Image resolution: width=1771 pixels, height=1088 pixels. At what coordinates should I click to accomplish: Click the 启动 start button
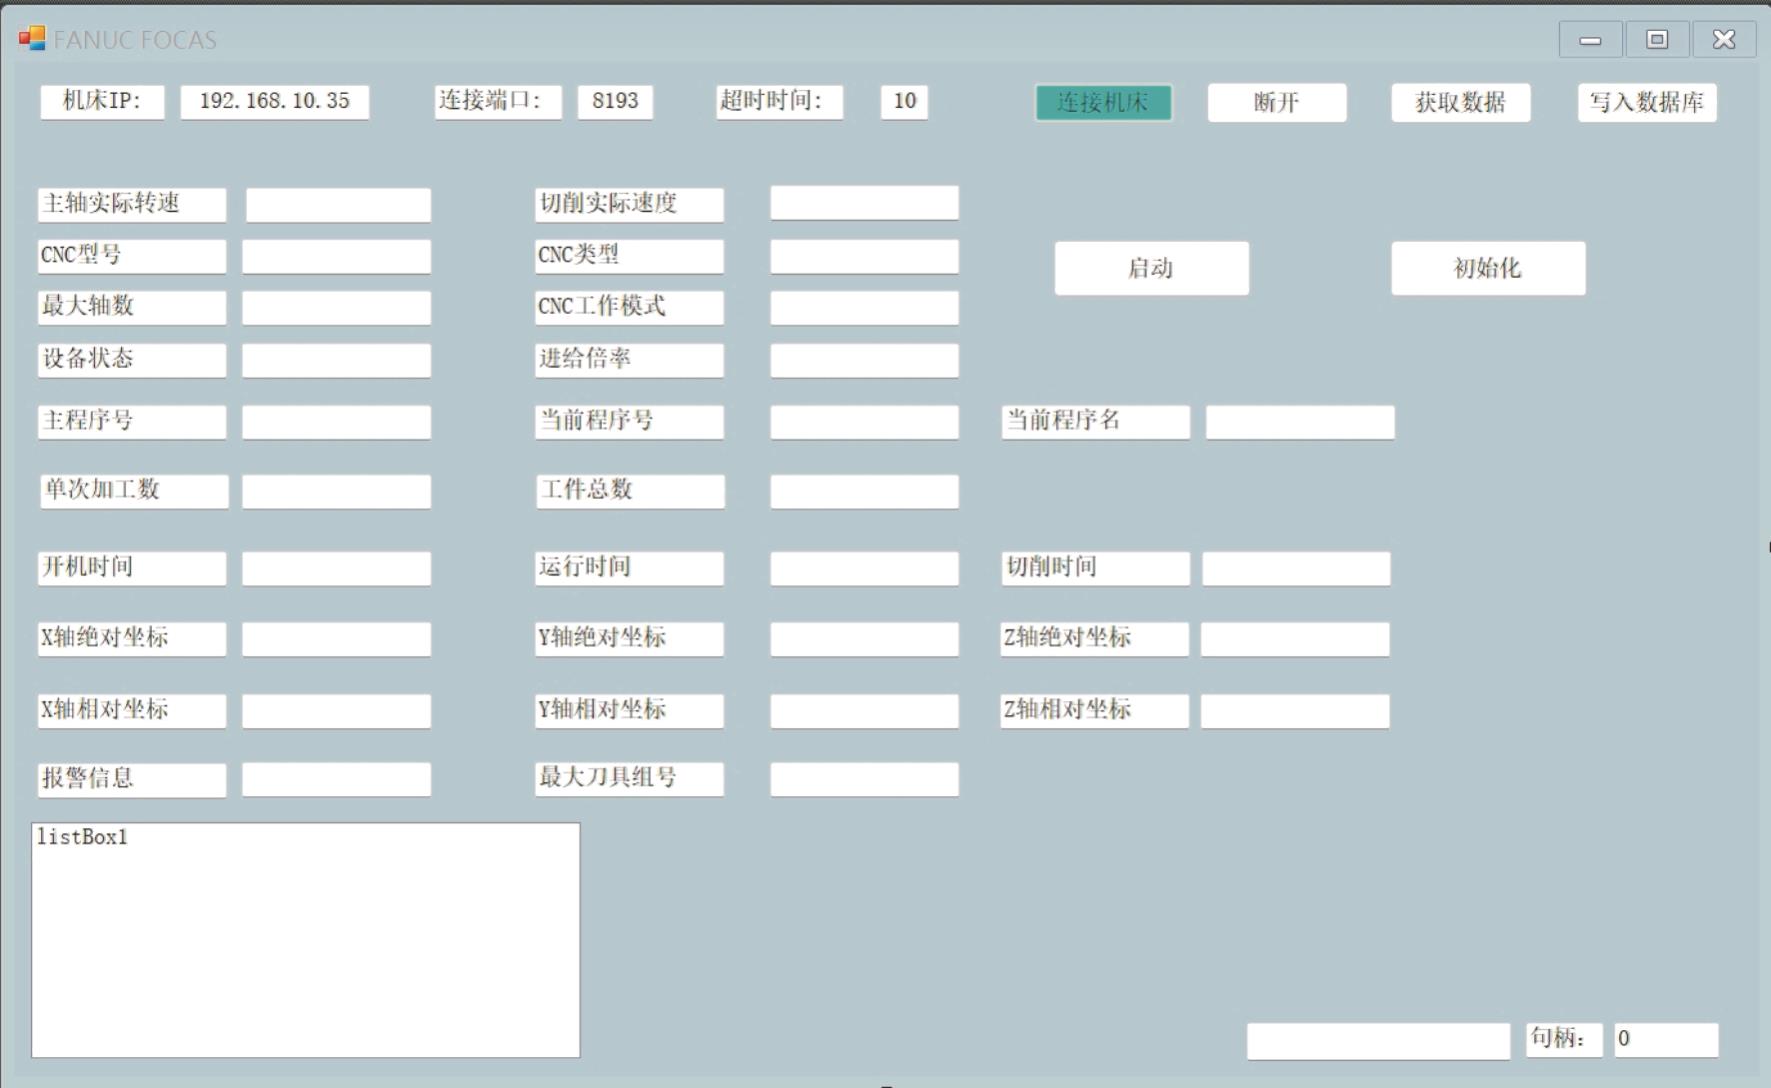coord(1151,268)
